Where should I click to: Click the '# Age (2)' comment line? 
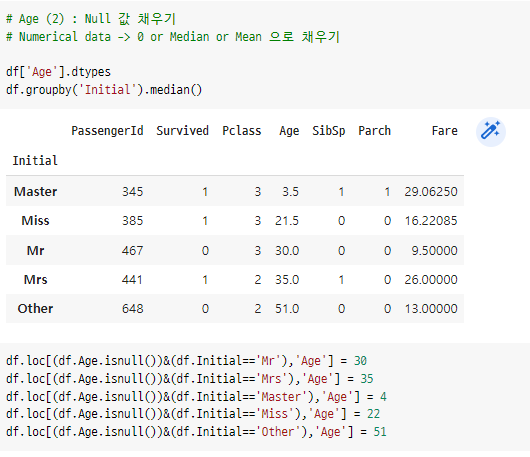(91, 19)
